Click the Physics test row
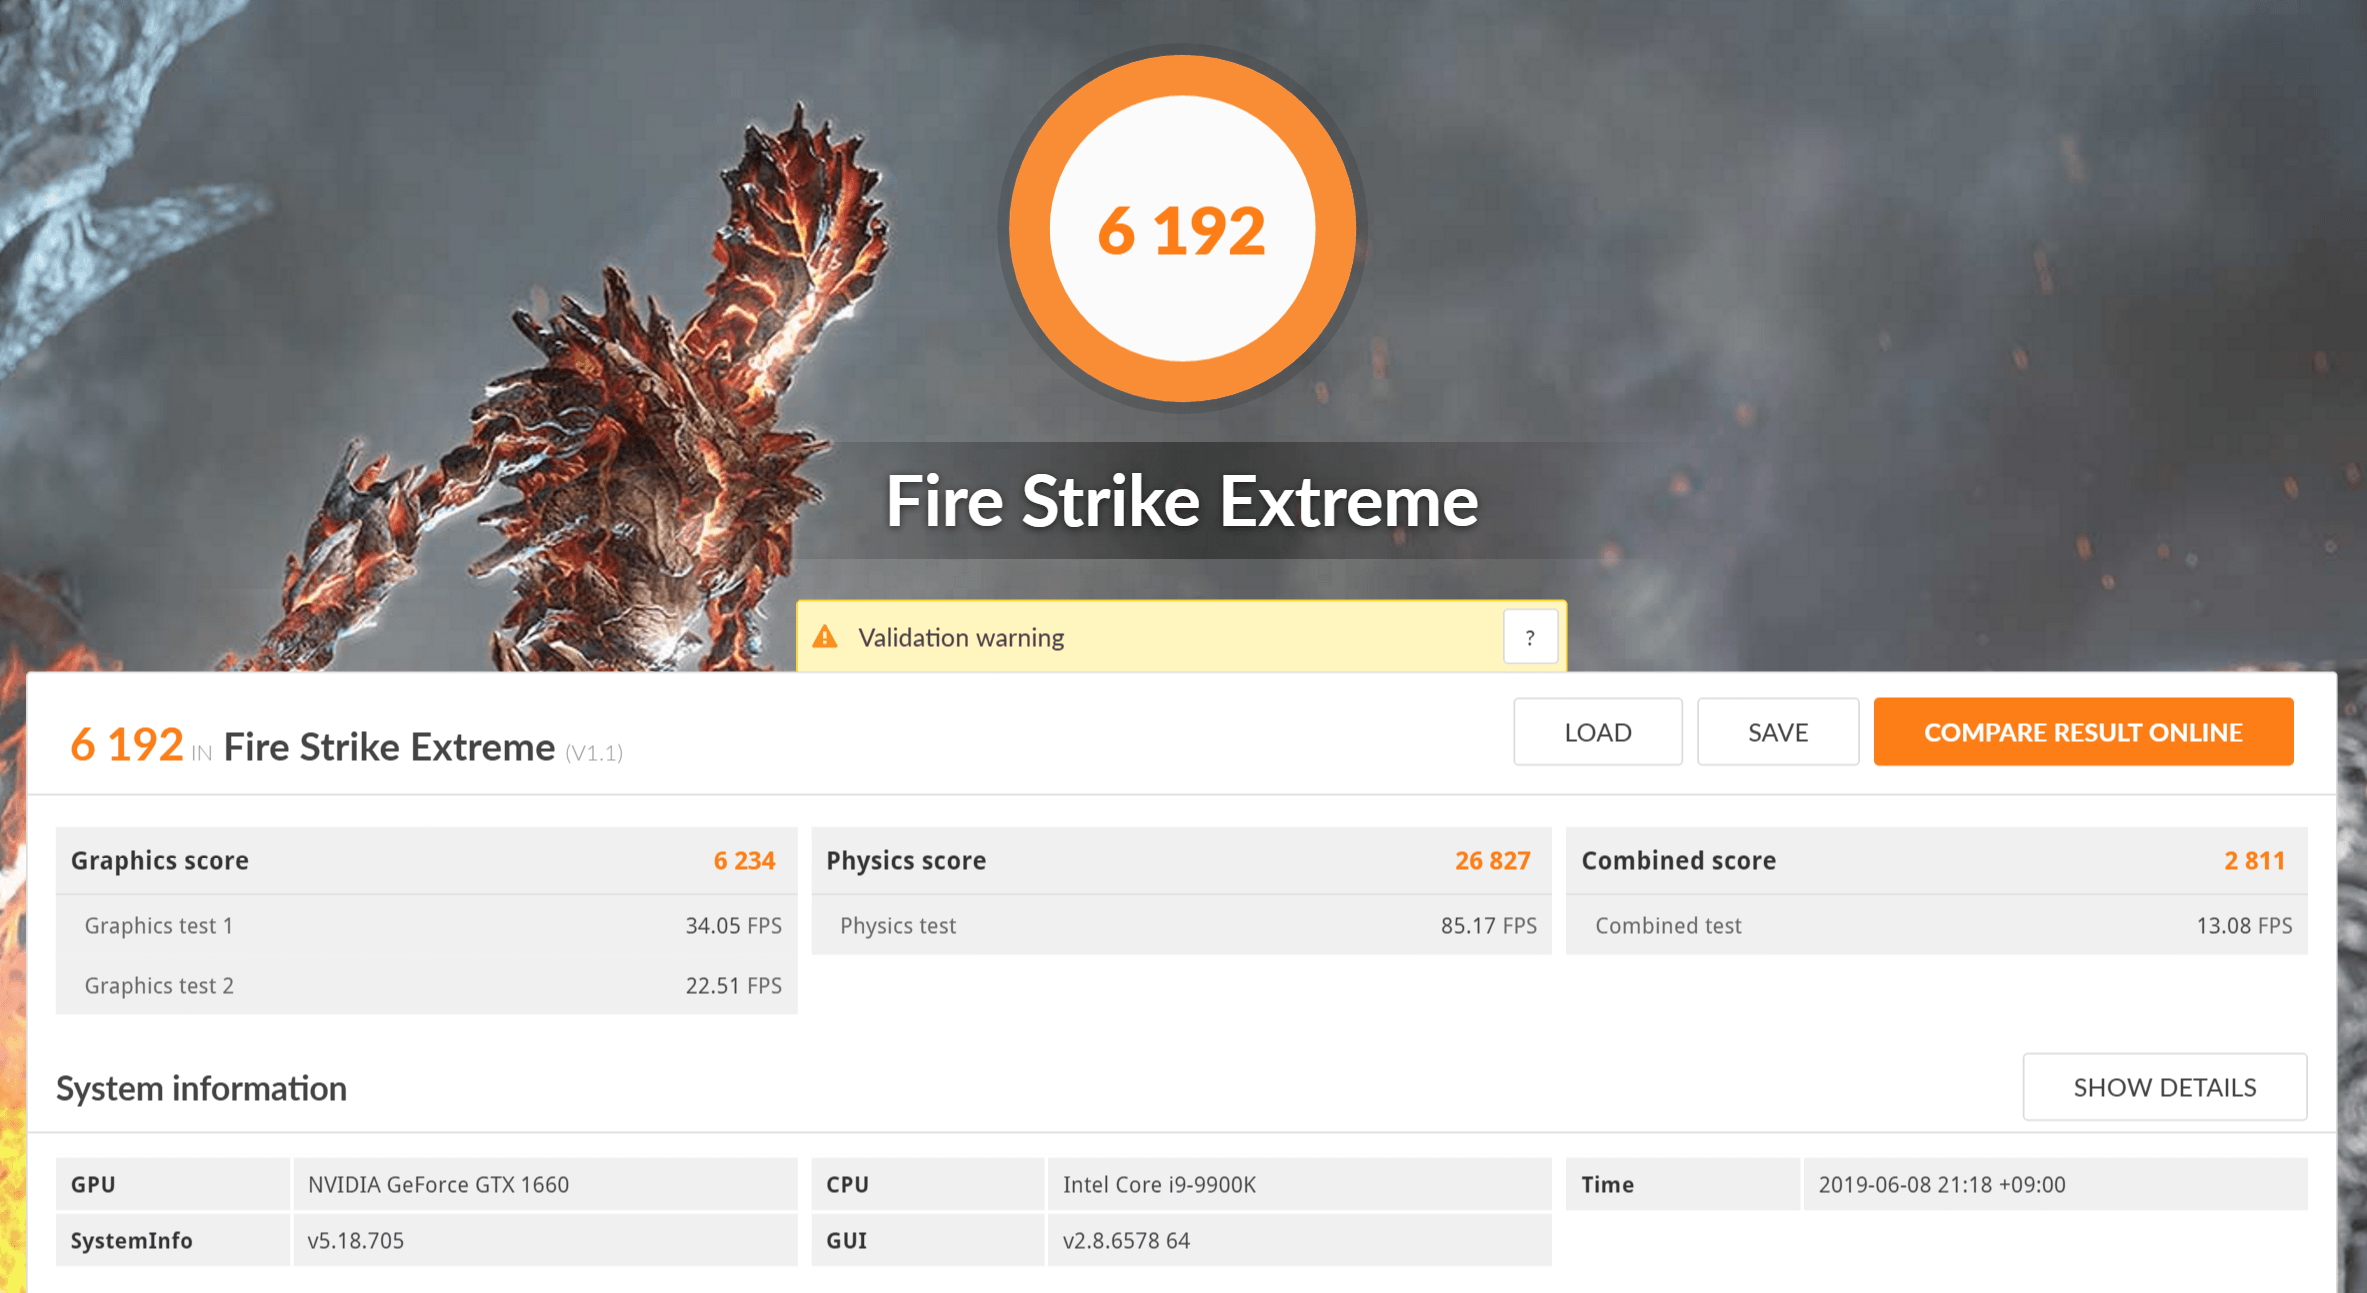Image resolution: width=2367 pixels, height=1293 pixels. coord(1181,925)
